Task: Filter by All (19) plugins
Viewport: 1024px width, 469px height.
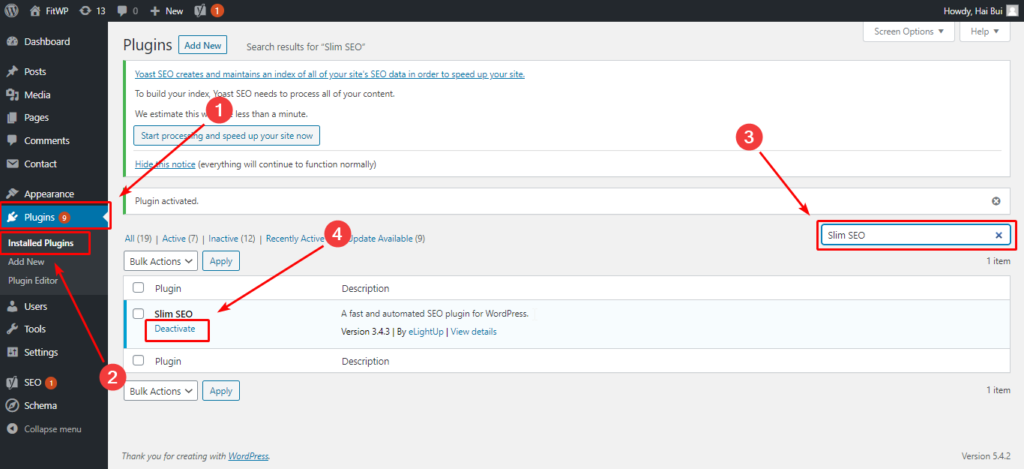Action: [x=138, y=239]
